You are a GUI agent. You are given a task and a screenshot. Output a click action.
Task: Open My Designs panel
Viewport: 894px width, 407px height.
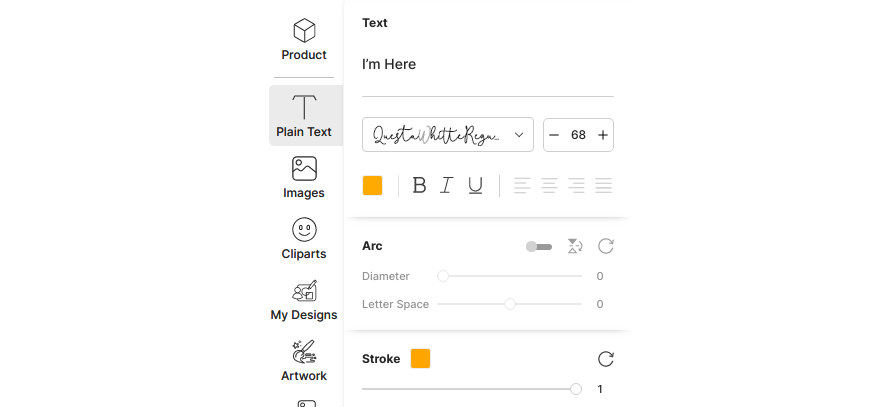pyautogui.click(x=304, y=300)
